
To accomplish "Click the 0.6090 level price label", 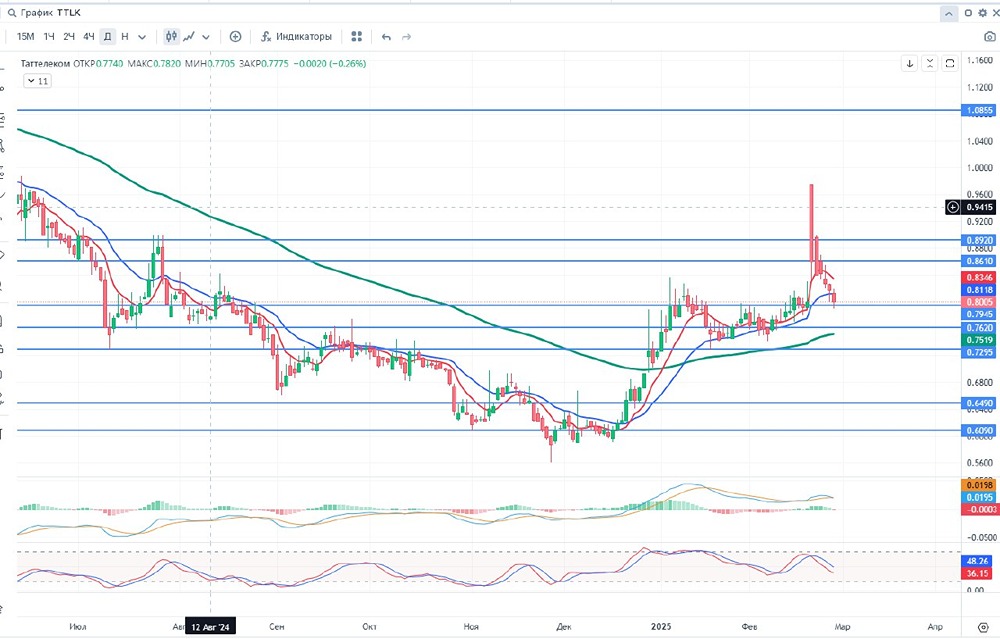I will tap(980, 430).
